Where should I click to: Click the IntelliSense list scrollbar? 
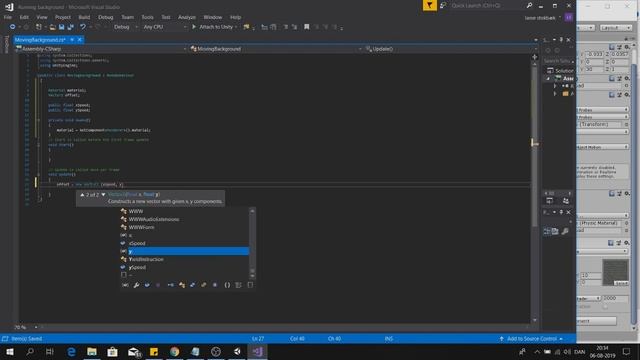(252, 243)
